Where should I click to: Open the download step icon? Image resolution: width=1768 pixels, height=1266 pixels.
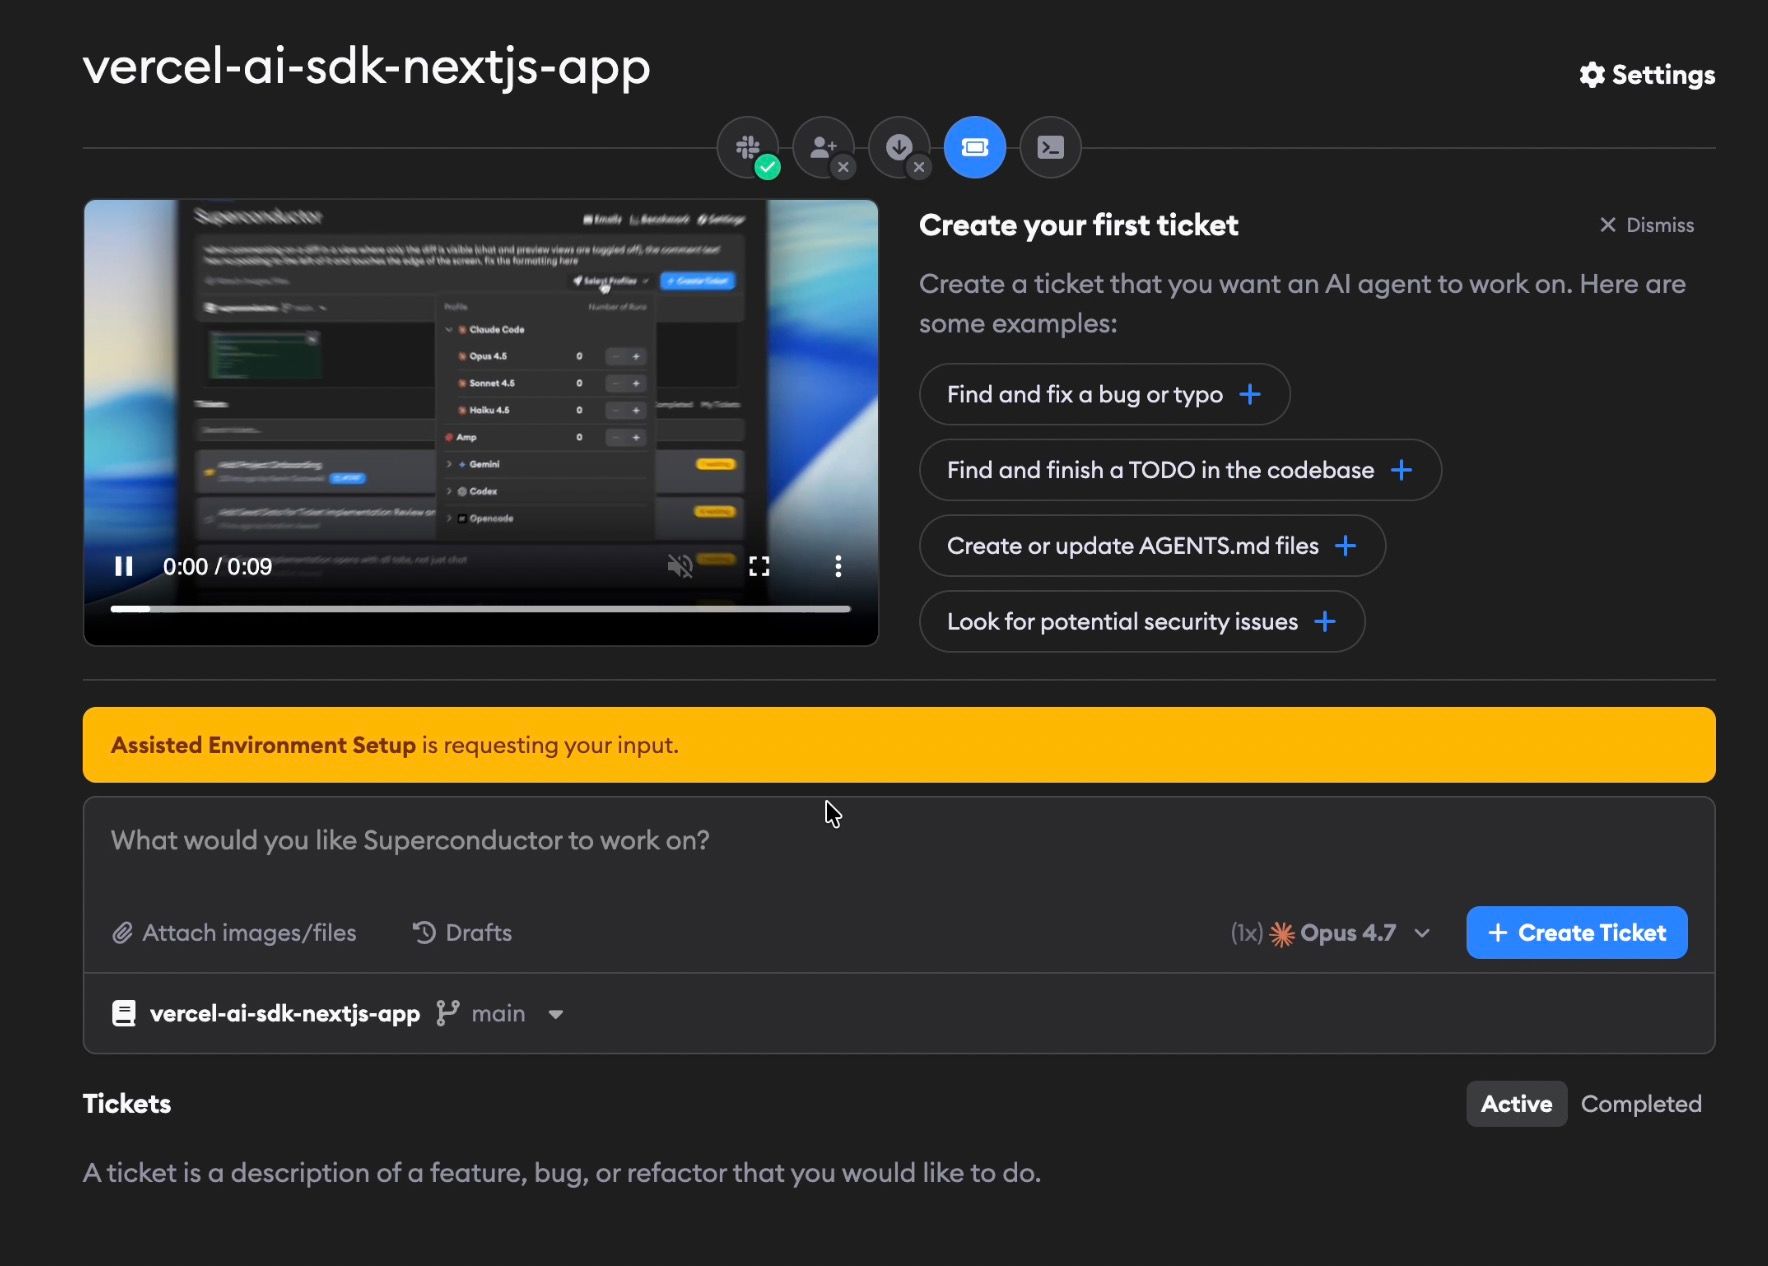click(x=899, y=148)
